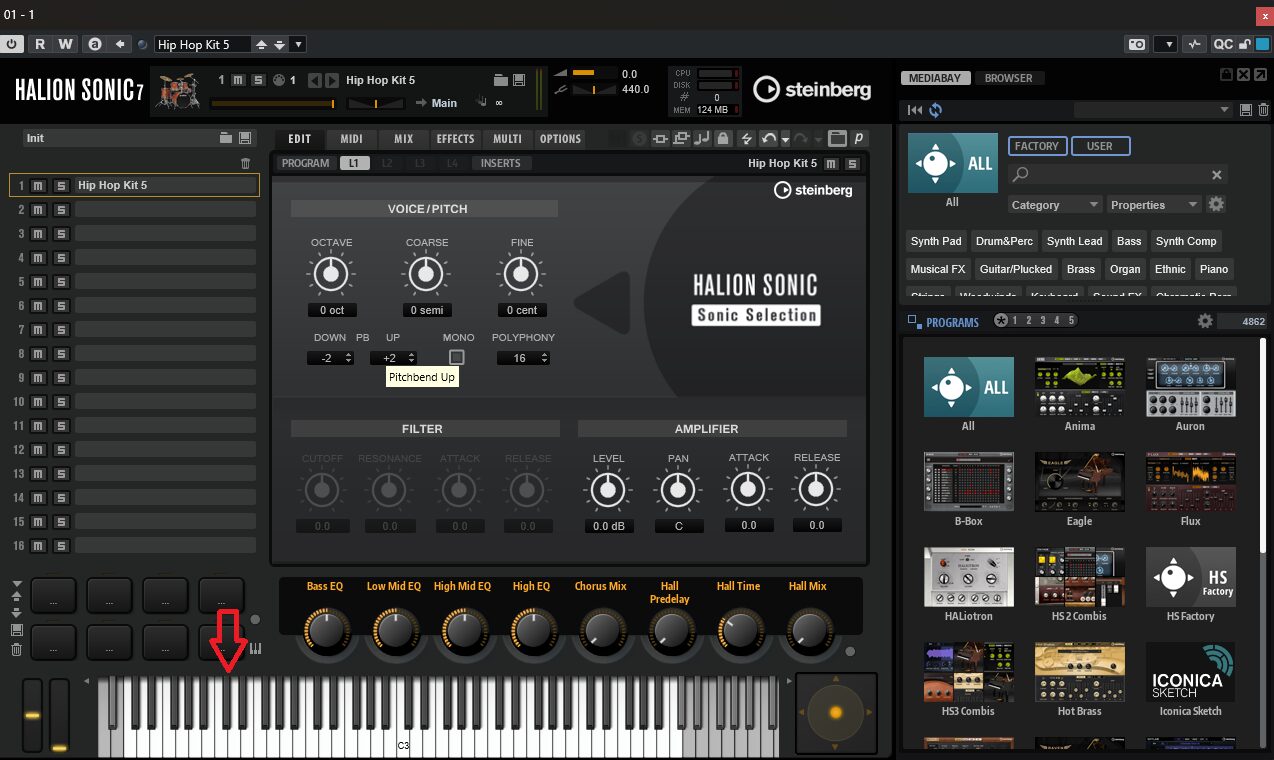Toggle small keyboard icon near trigger pads
The image size is (1274, 760).
(x=255, y=648)
